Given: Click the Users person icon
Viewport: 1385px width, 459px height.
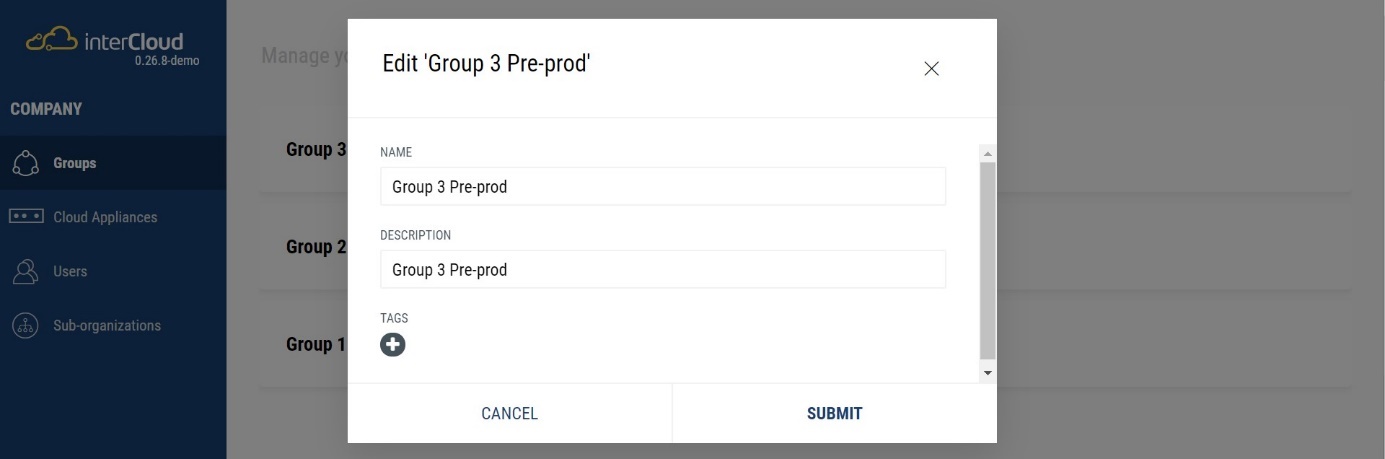Looking at the screenshot, I should 26,271.
